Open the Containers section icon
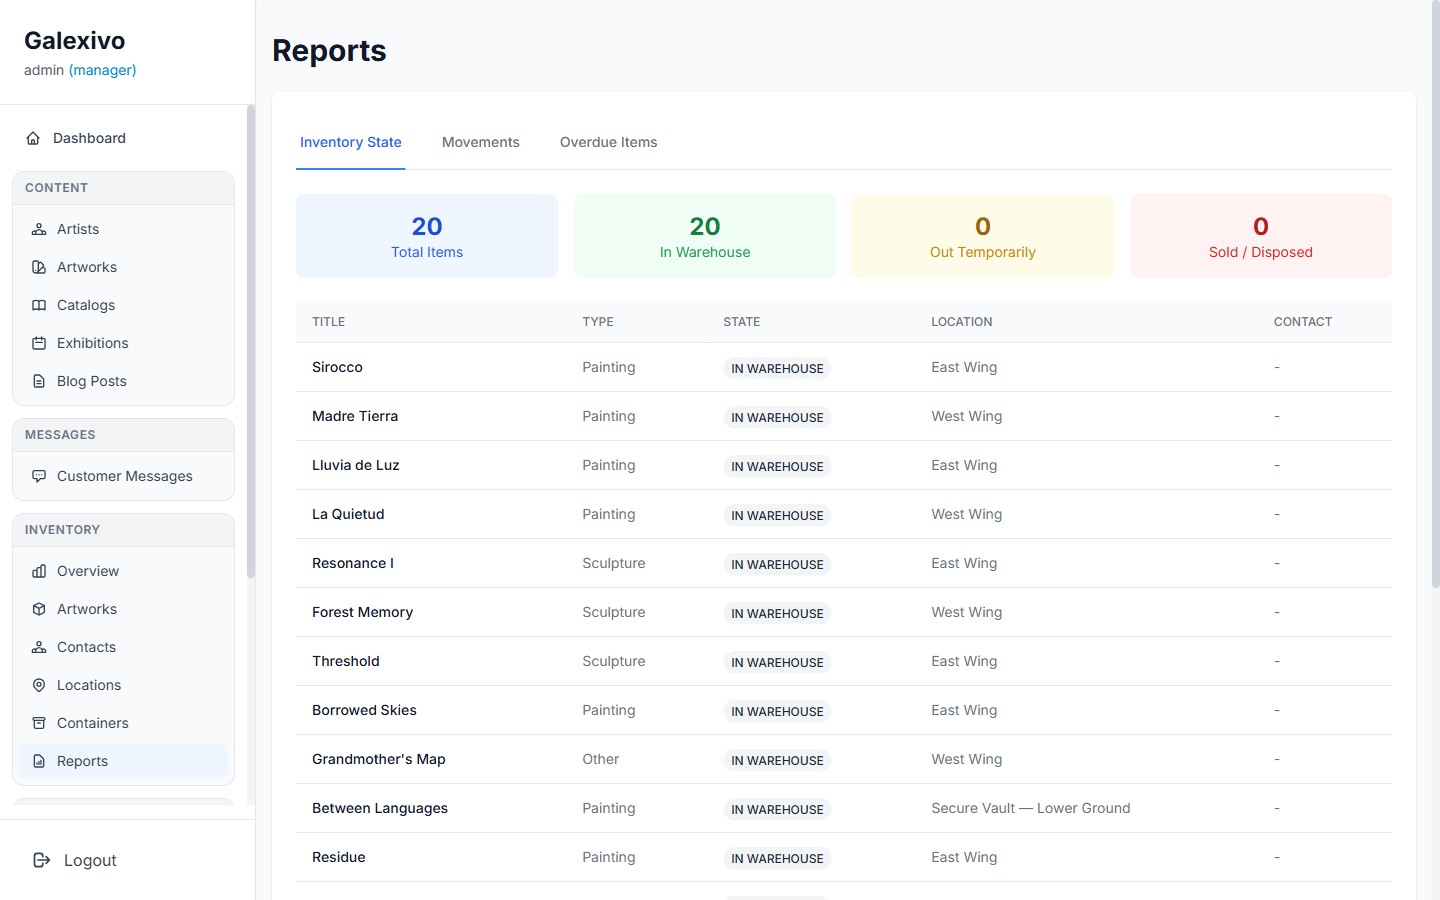Image resolution: width=1440 pixels, height=900 pixels. 38,723
